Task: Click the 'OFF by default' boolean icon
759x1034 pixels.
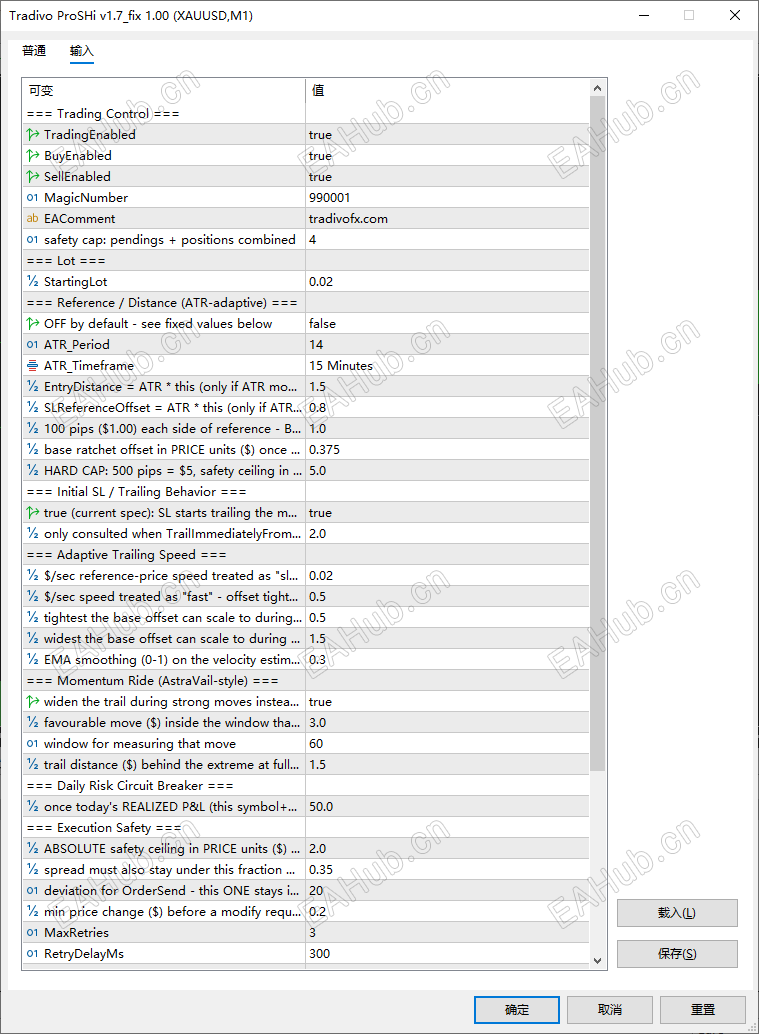Action: [x=32, y=324]
